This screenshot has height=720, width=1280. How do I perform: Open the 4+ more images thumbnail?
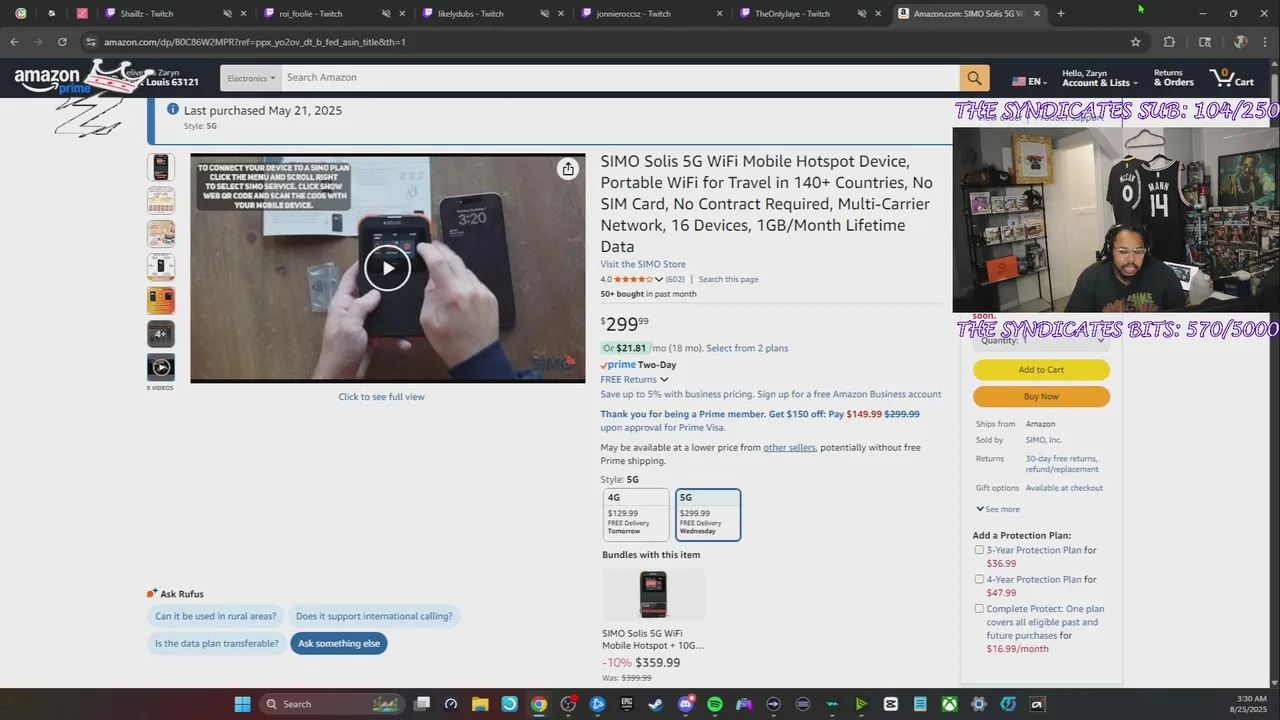[x=161, y=334]
